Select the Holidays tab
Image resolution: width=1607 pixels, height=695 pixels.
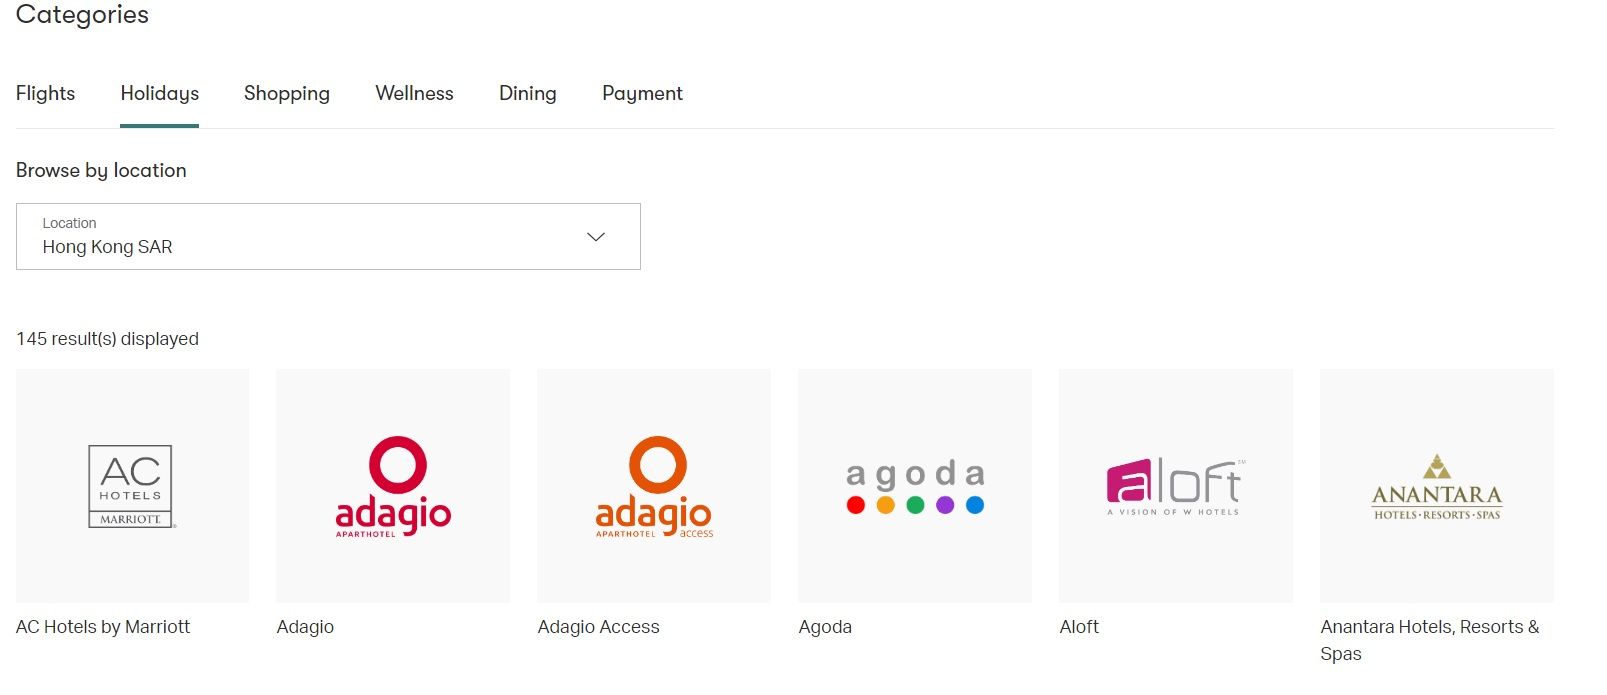tap(160, 93)
